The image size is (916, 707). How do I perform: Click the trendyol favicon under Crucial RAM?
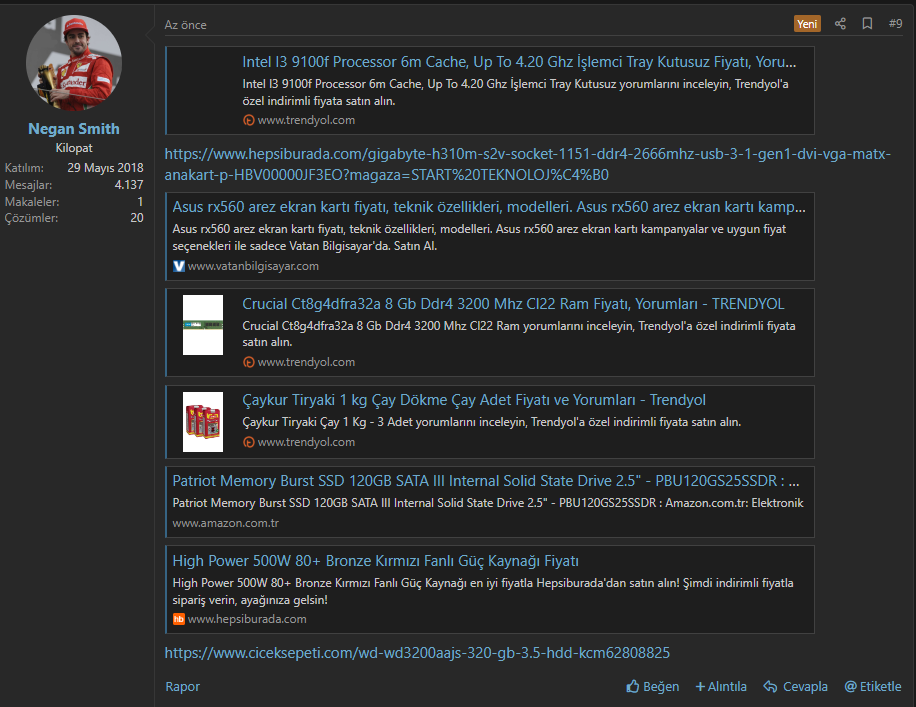pos(249,362)
